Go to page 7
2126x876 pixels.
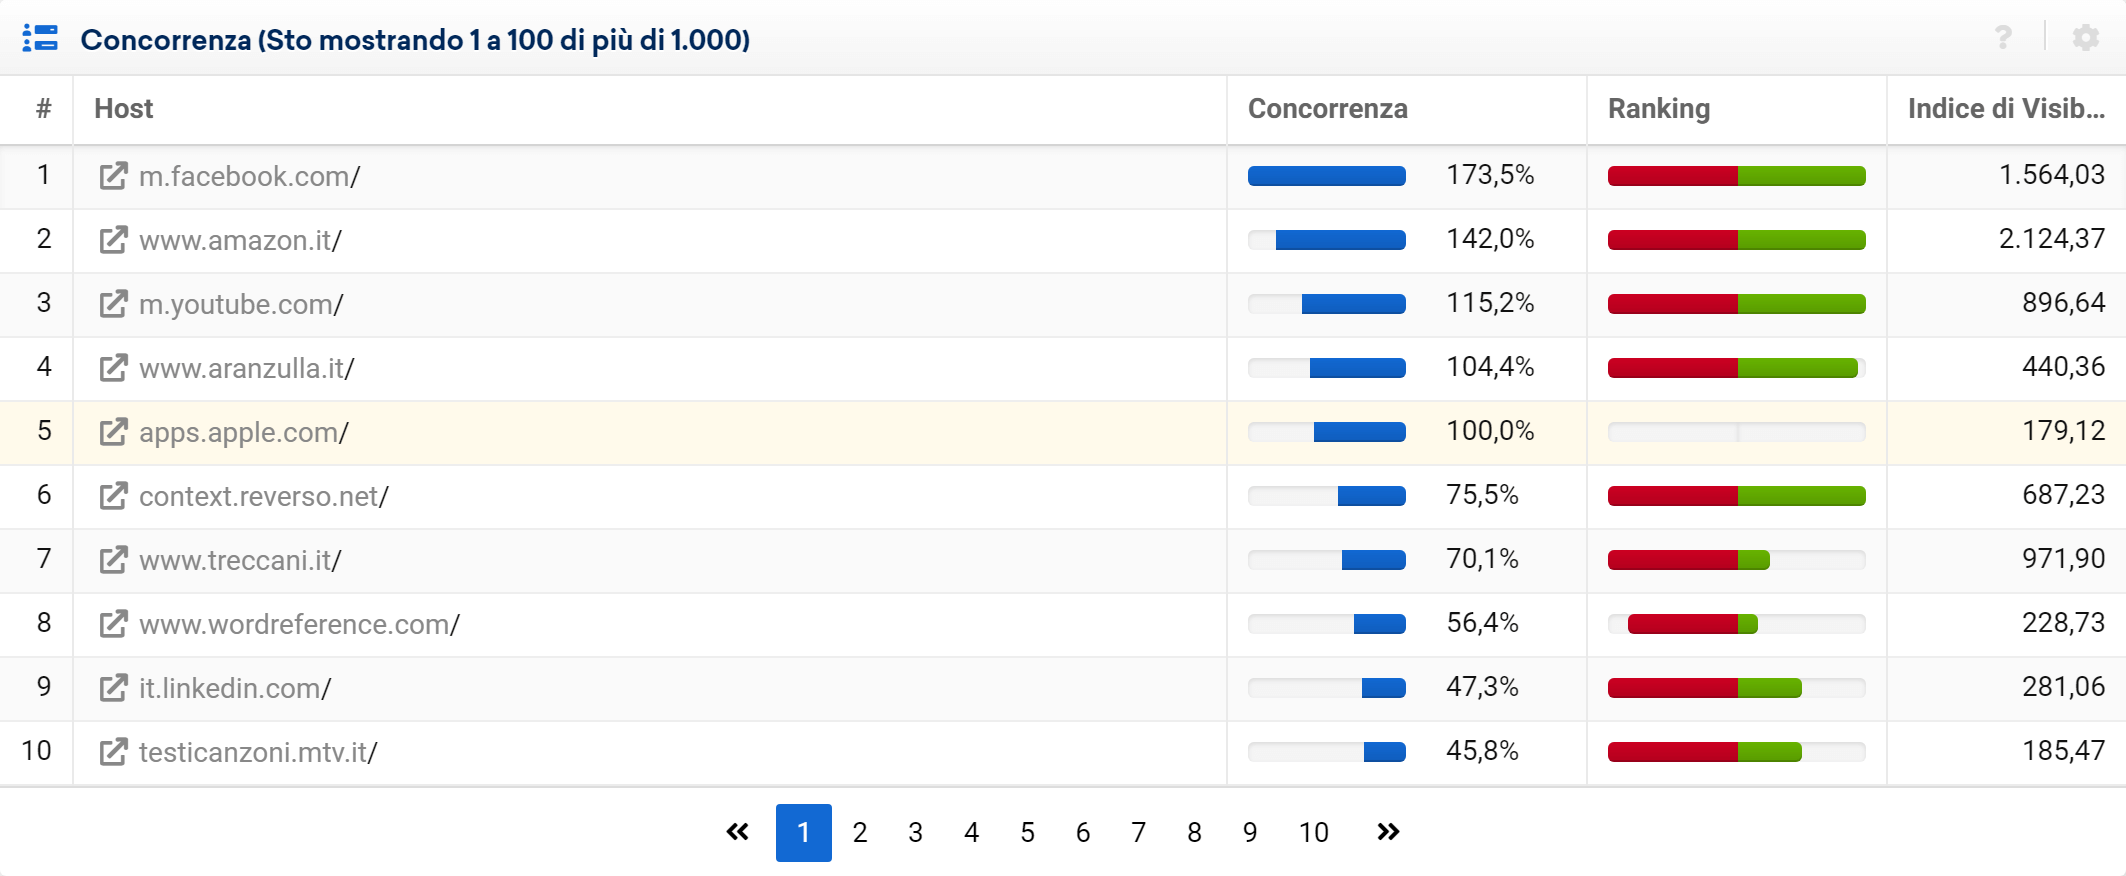coord(1138,832)
